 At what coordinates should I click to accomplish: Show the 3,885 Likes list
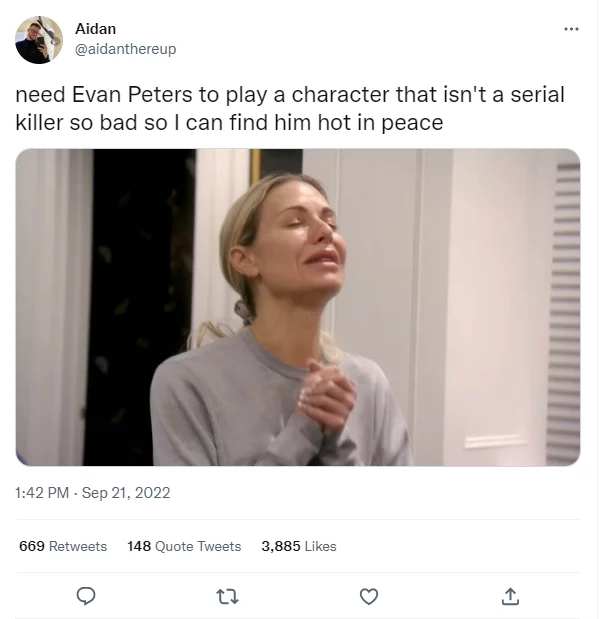click(298, 546)
